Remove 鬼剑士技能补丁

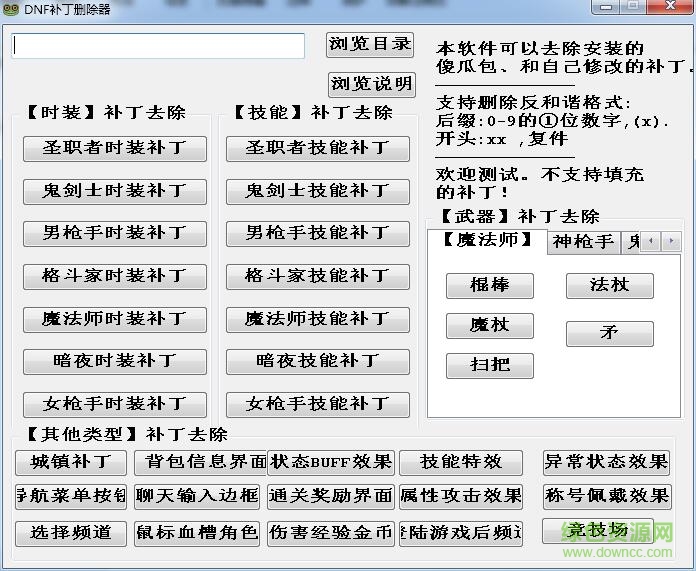[x=318, y=192]
